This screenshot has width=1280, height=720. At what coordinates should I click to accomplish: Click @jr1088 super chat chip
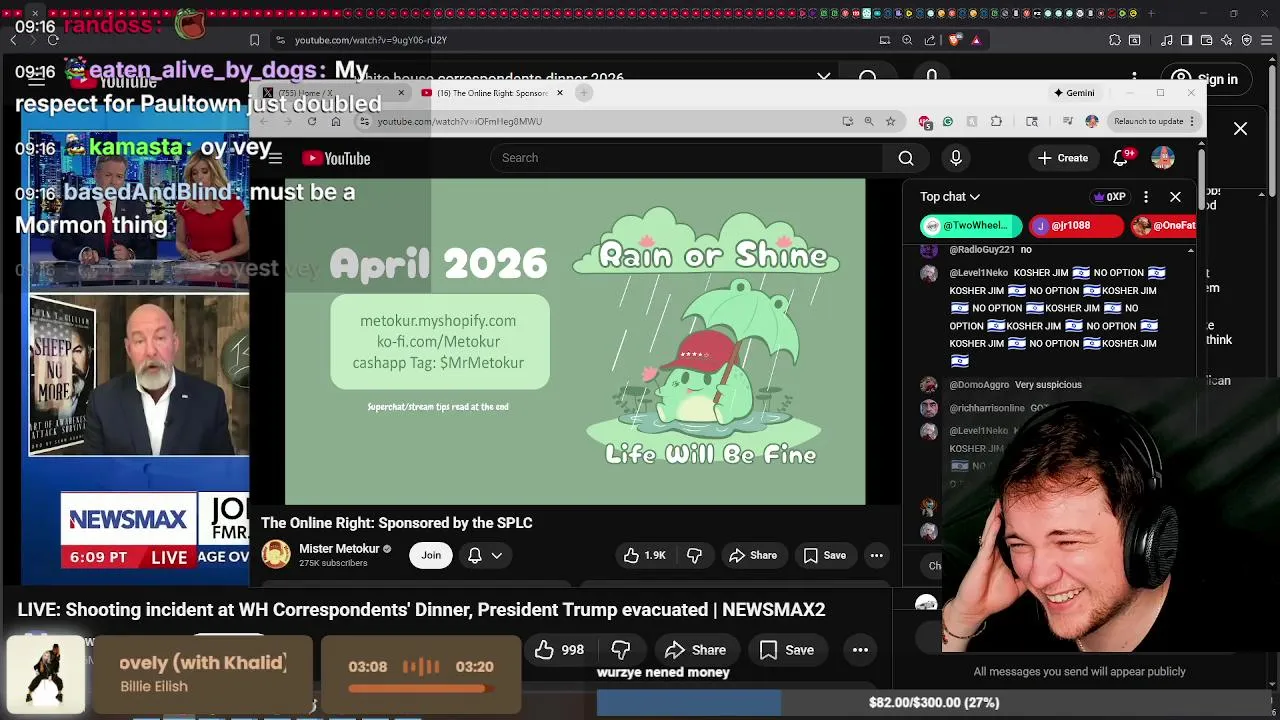(1076, 226)
